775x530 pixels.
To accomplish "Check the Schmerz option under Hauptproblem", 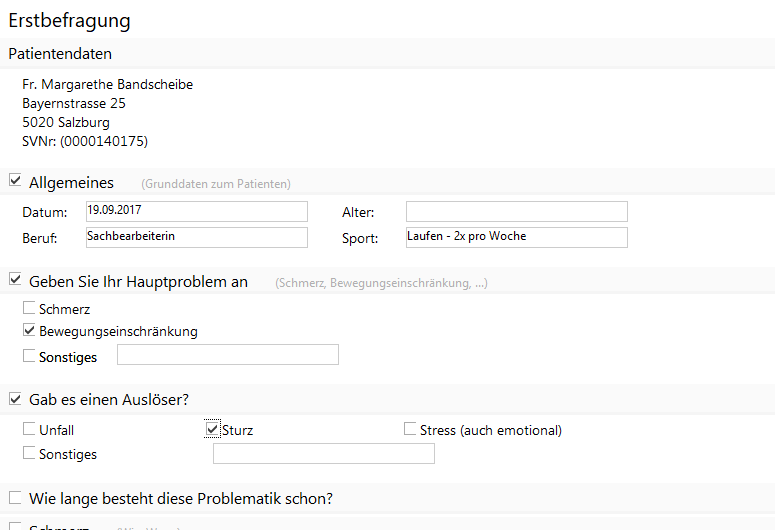I will click(30, 309).
